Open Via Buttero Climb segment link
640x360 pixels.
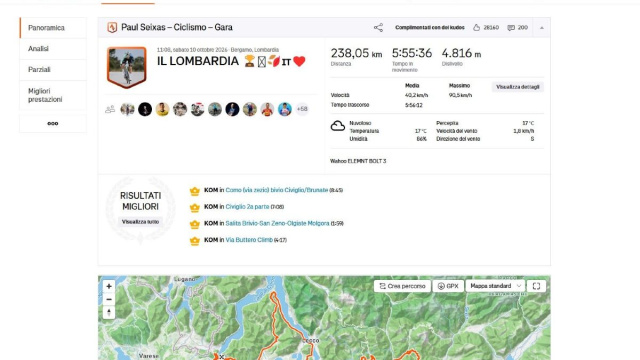(x=249, y=240)
